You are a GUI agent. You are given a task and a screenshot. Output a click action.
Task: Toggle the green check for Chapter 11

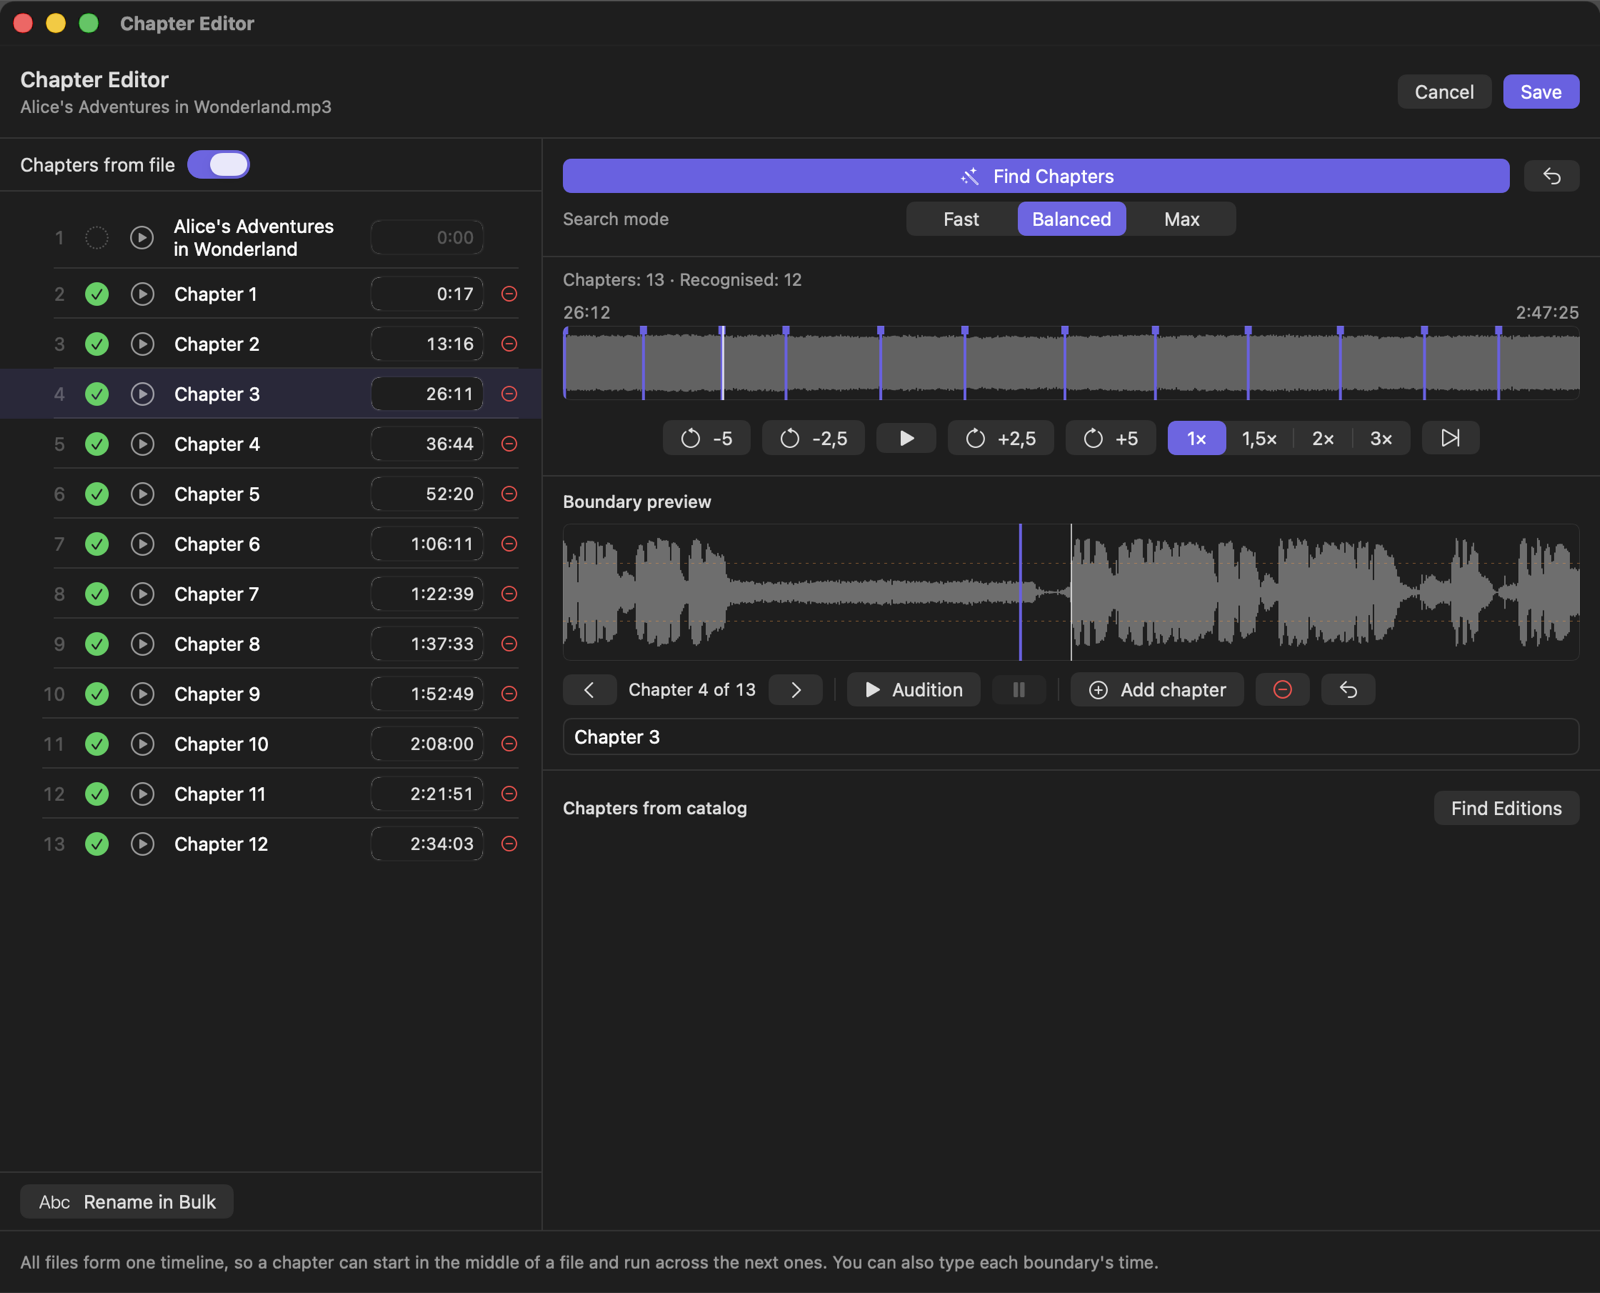click(97, 794)
